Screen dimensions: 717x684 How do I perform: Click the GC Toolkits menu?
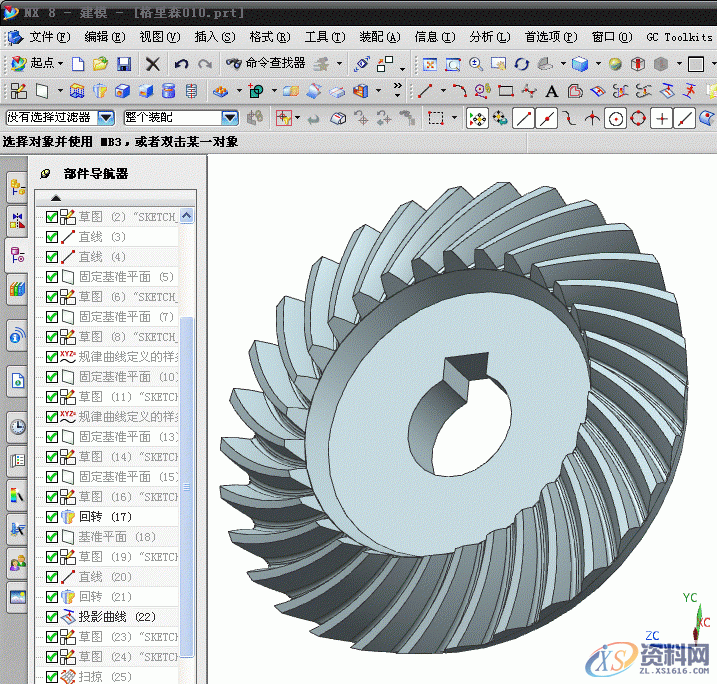click(679, 37)
